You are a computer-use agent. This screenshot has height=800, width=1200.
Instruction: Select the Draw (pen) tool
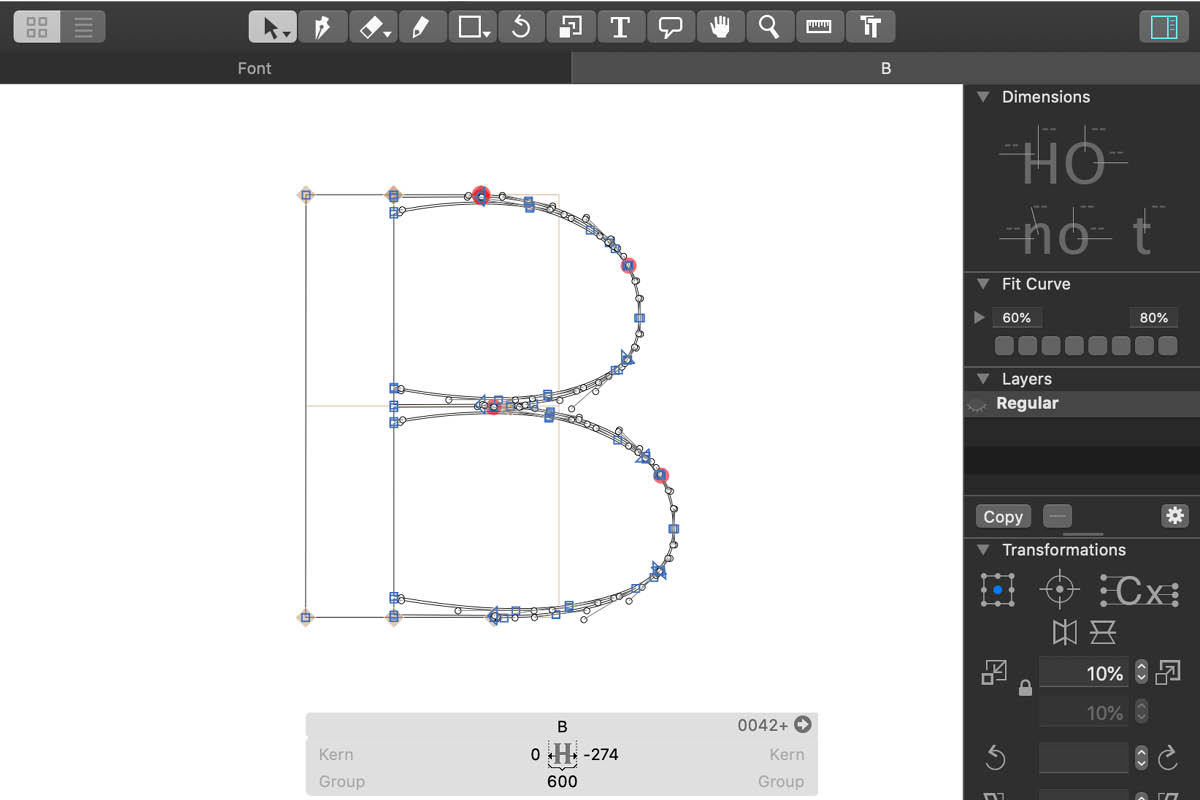pos(322,27)
